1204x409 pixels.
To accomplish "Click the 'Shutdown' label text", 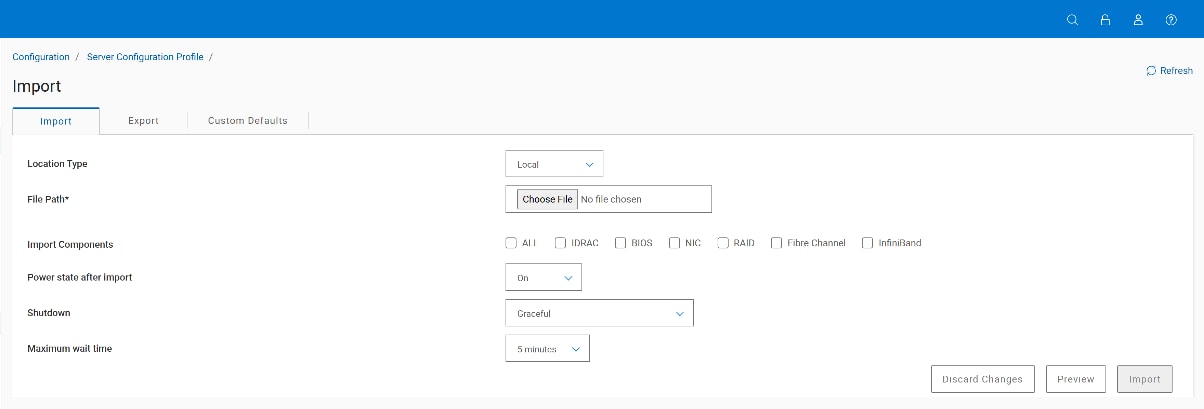I will tap(49, 313).
